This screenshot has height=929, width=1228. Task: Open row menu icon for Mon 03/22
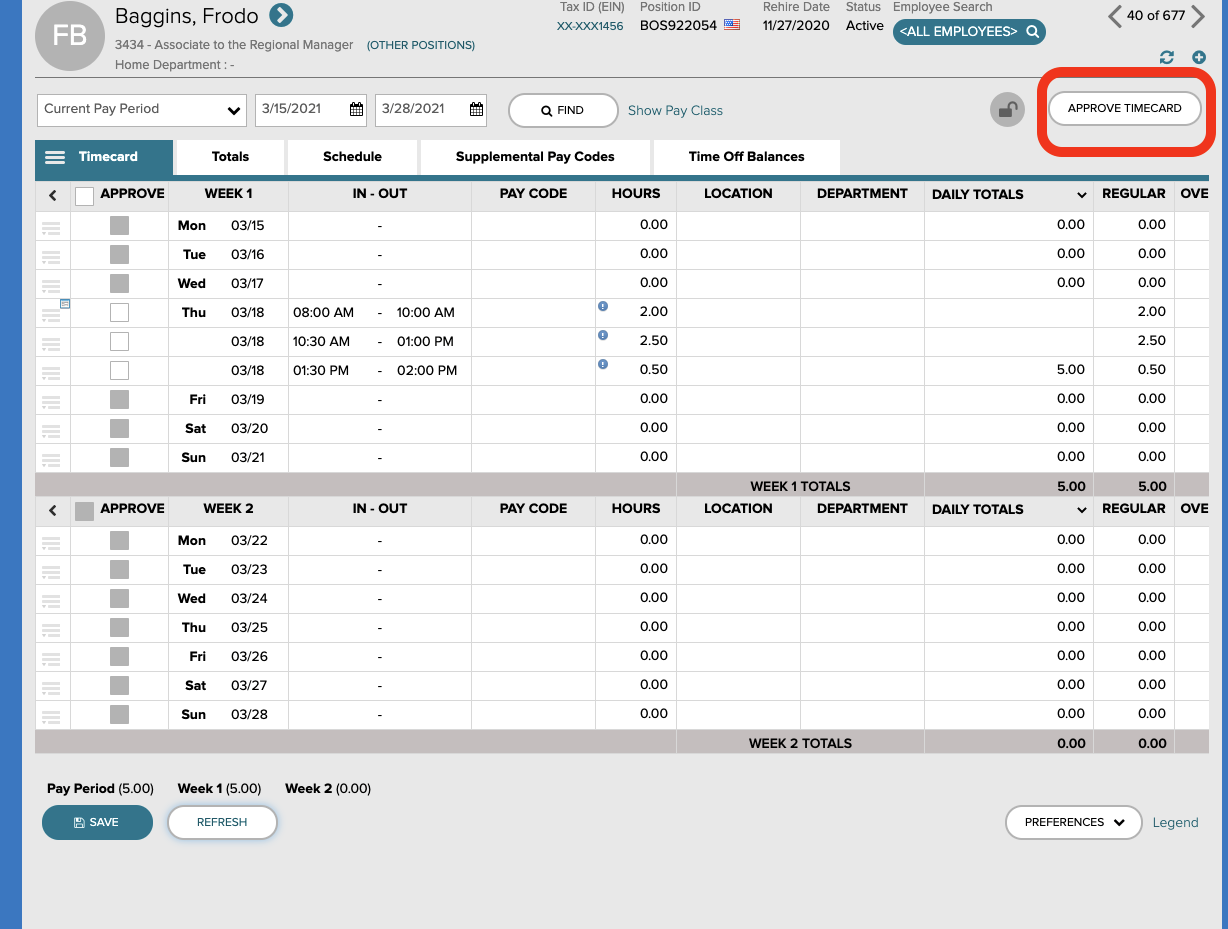click(x=51, y=543)
